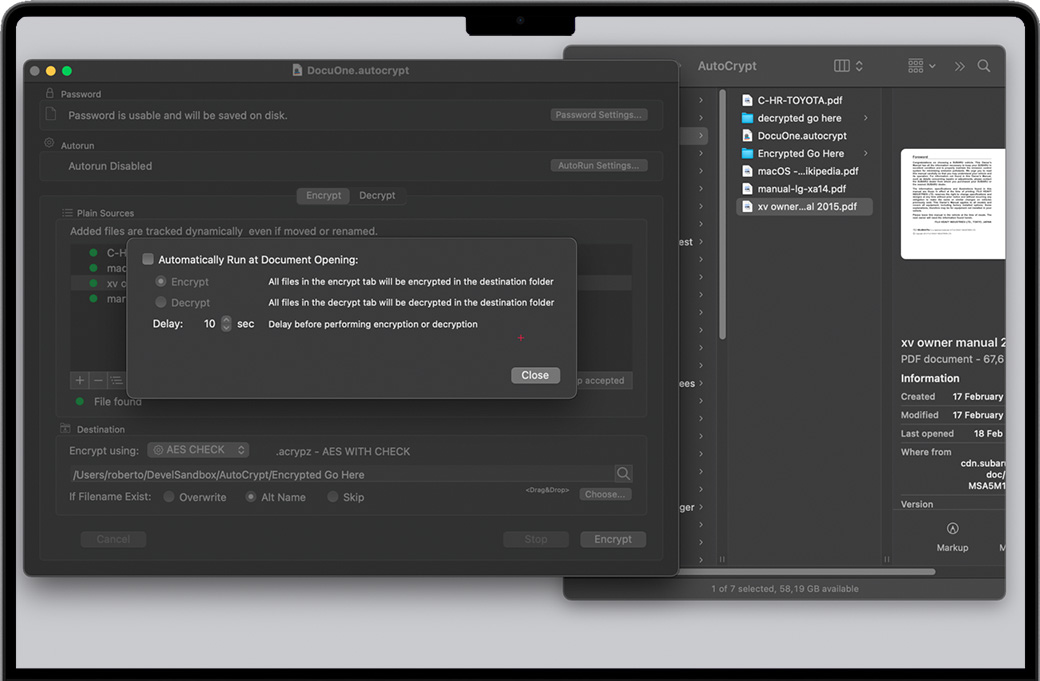Enable Automatically Run at Document Opening
The height and width of the screenshot is (681, 1040).
(x=148, y=260)
